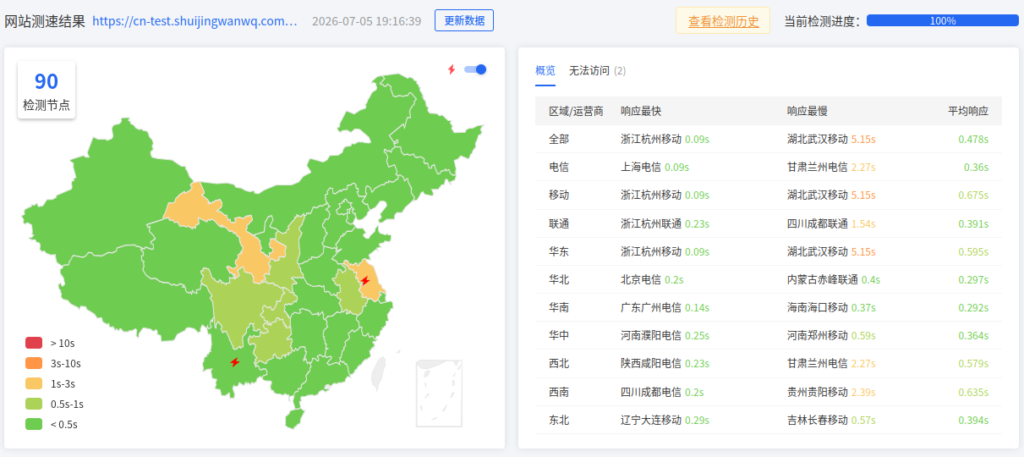Open the tested URL cn-test.shuijingwanwq.com link

(195, 21)
